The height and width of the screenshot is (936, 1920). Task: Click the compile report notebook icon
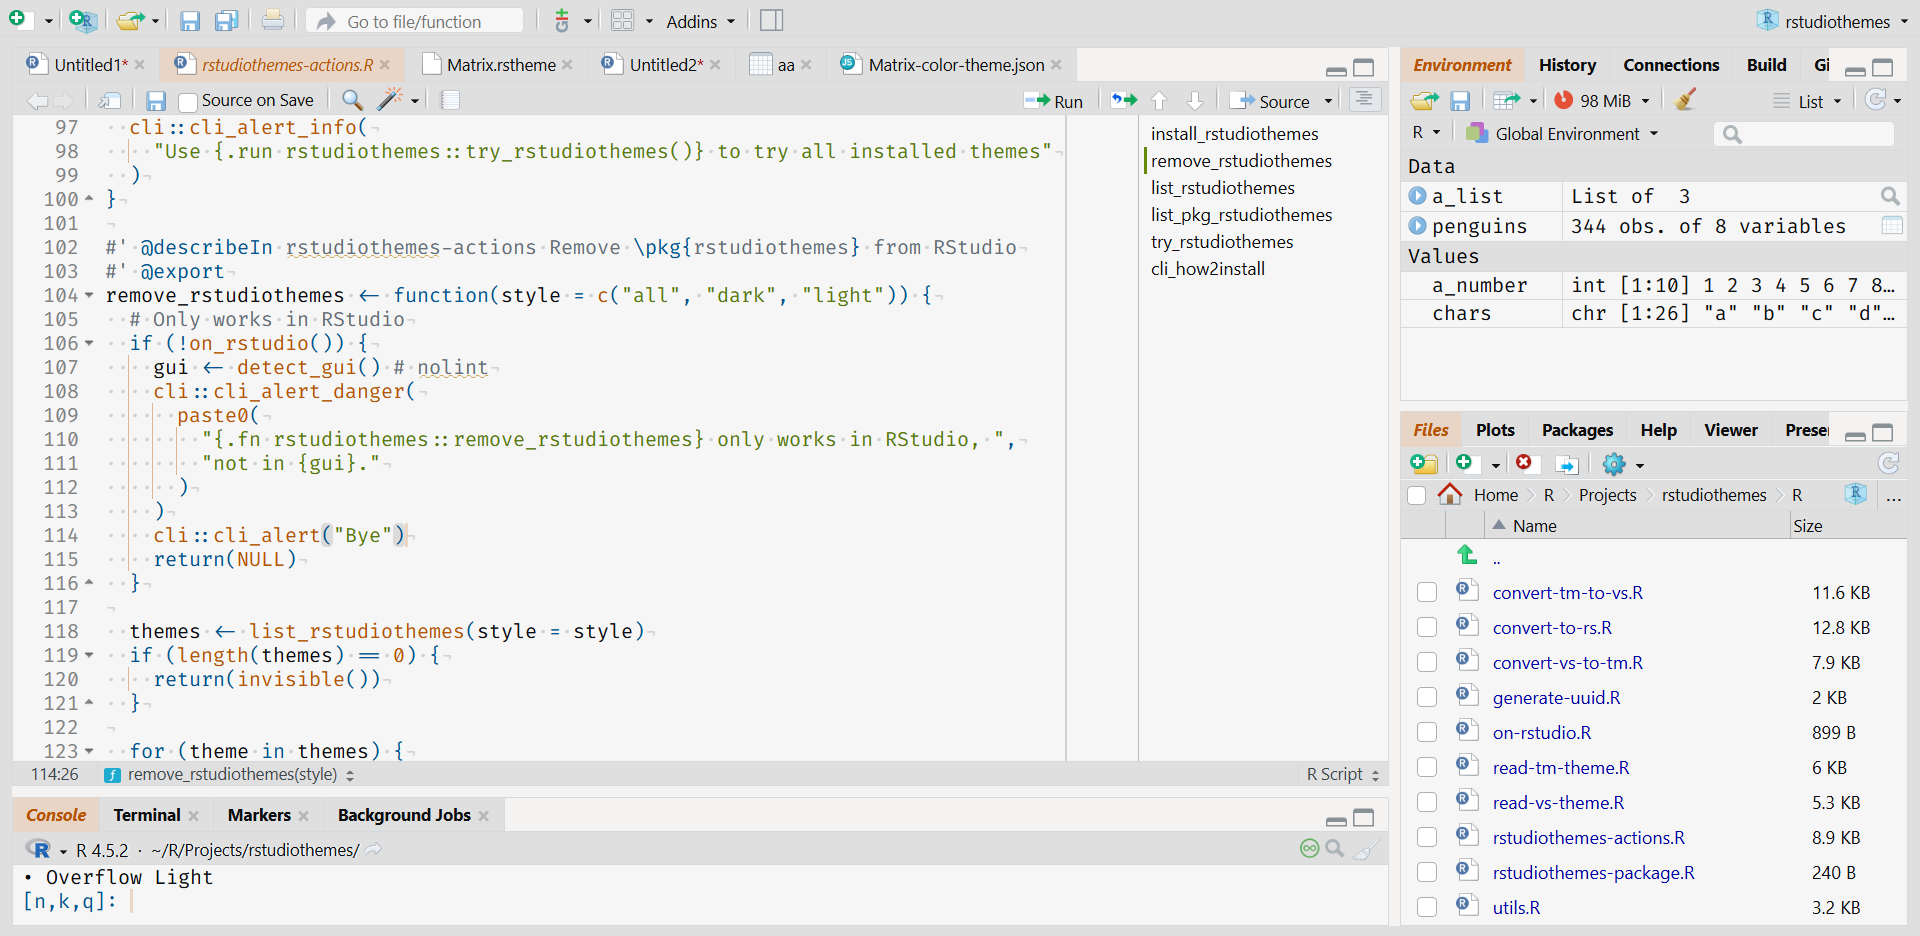(x=450, y=100)
